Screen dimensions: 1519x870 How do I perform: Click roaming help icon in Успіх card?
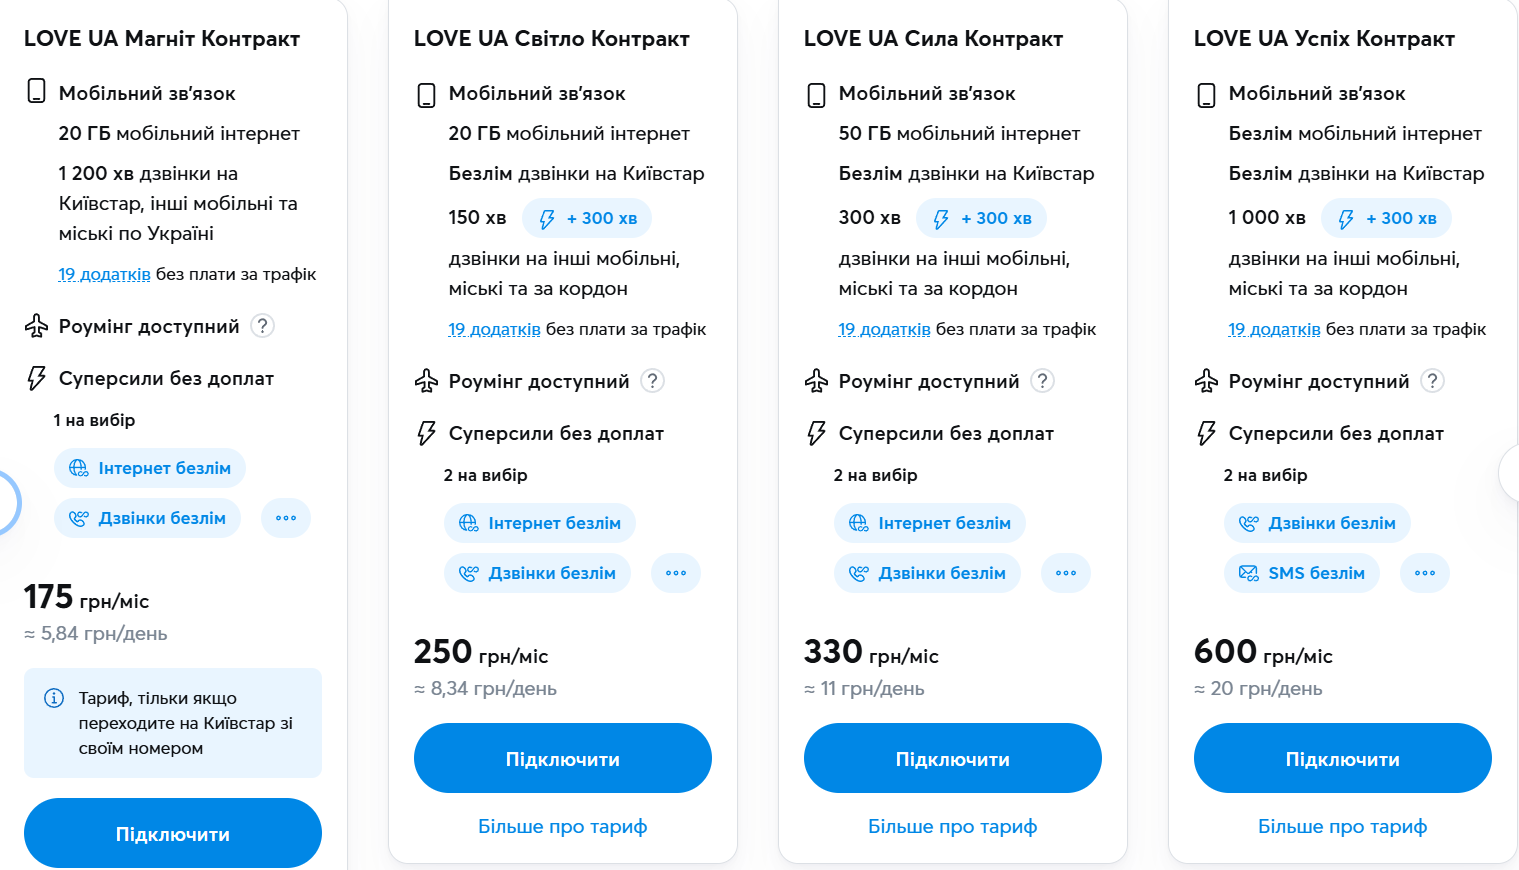pos(1432,381)
